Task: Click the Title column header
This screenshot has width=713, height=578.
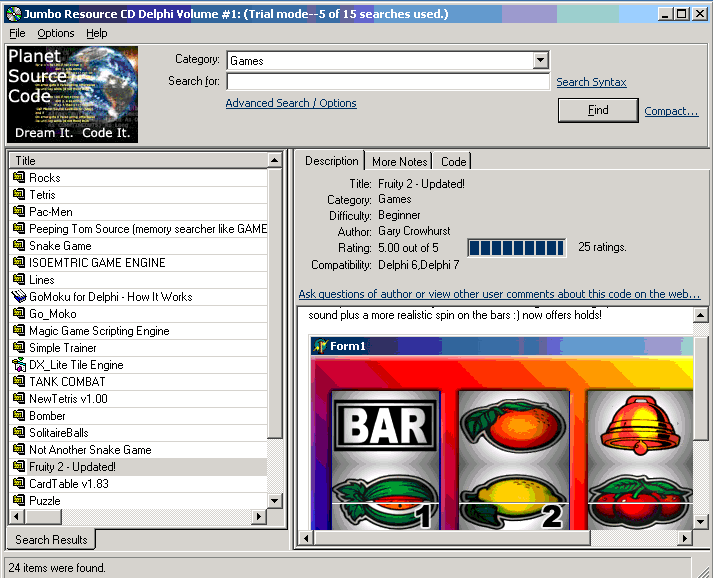Action: (138, 161)
